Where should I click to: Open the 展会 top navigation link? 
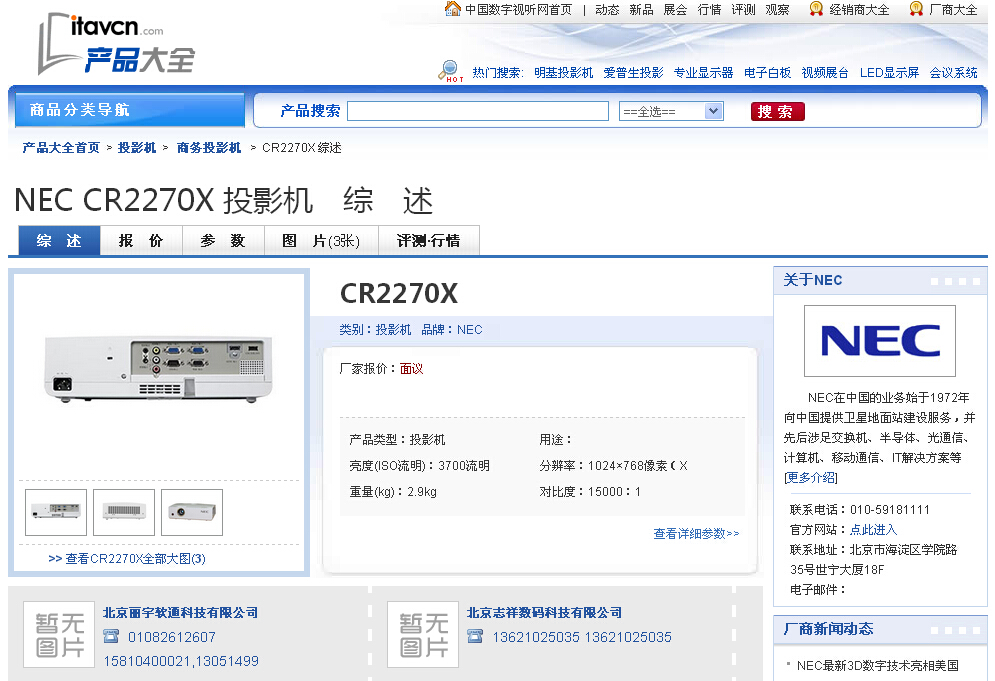coord(675,10)
